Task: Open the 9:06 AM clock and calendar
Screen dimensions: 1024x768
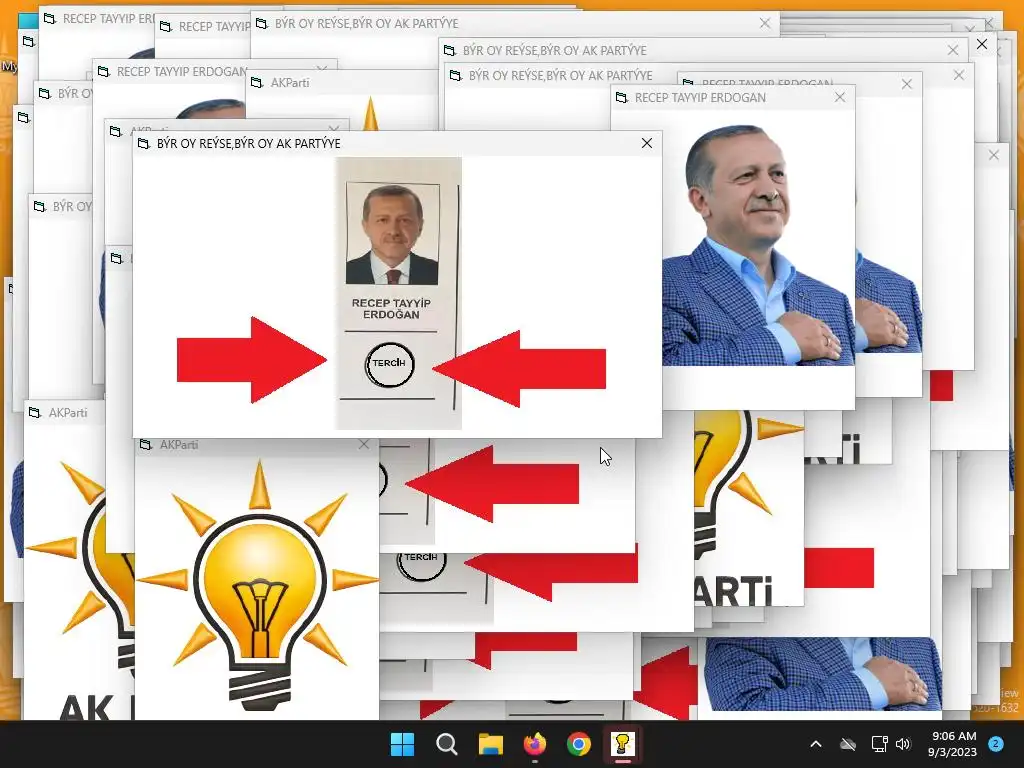Action: click(x=952, y=744)
